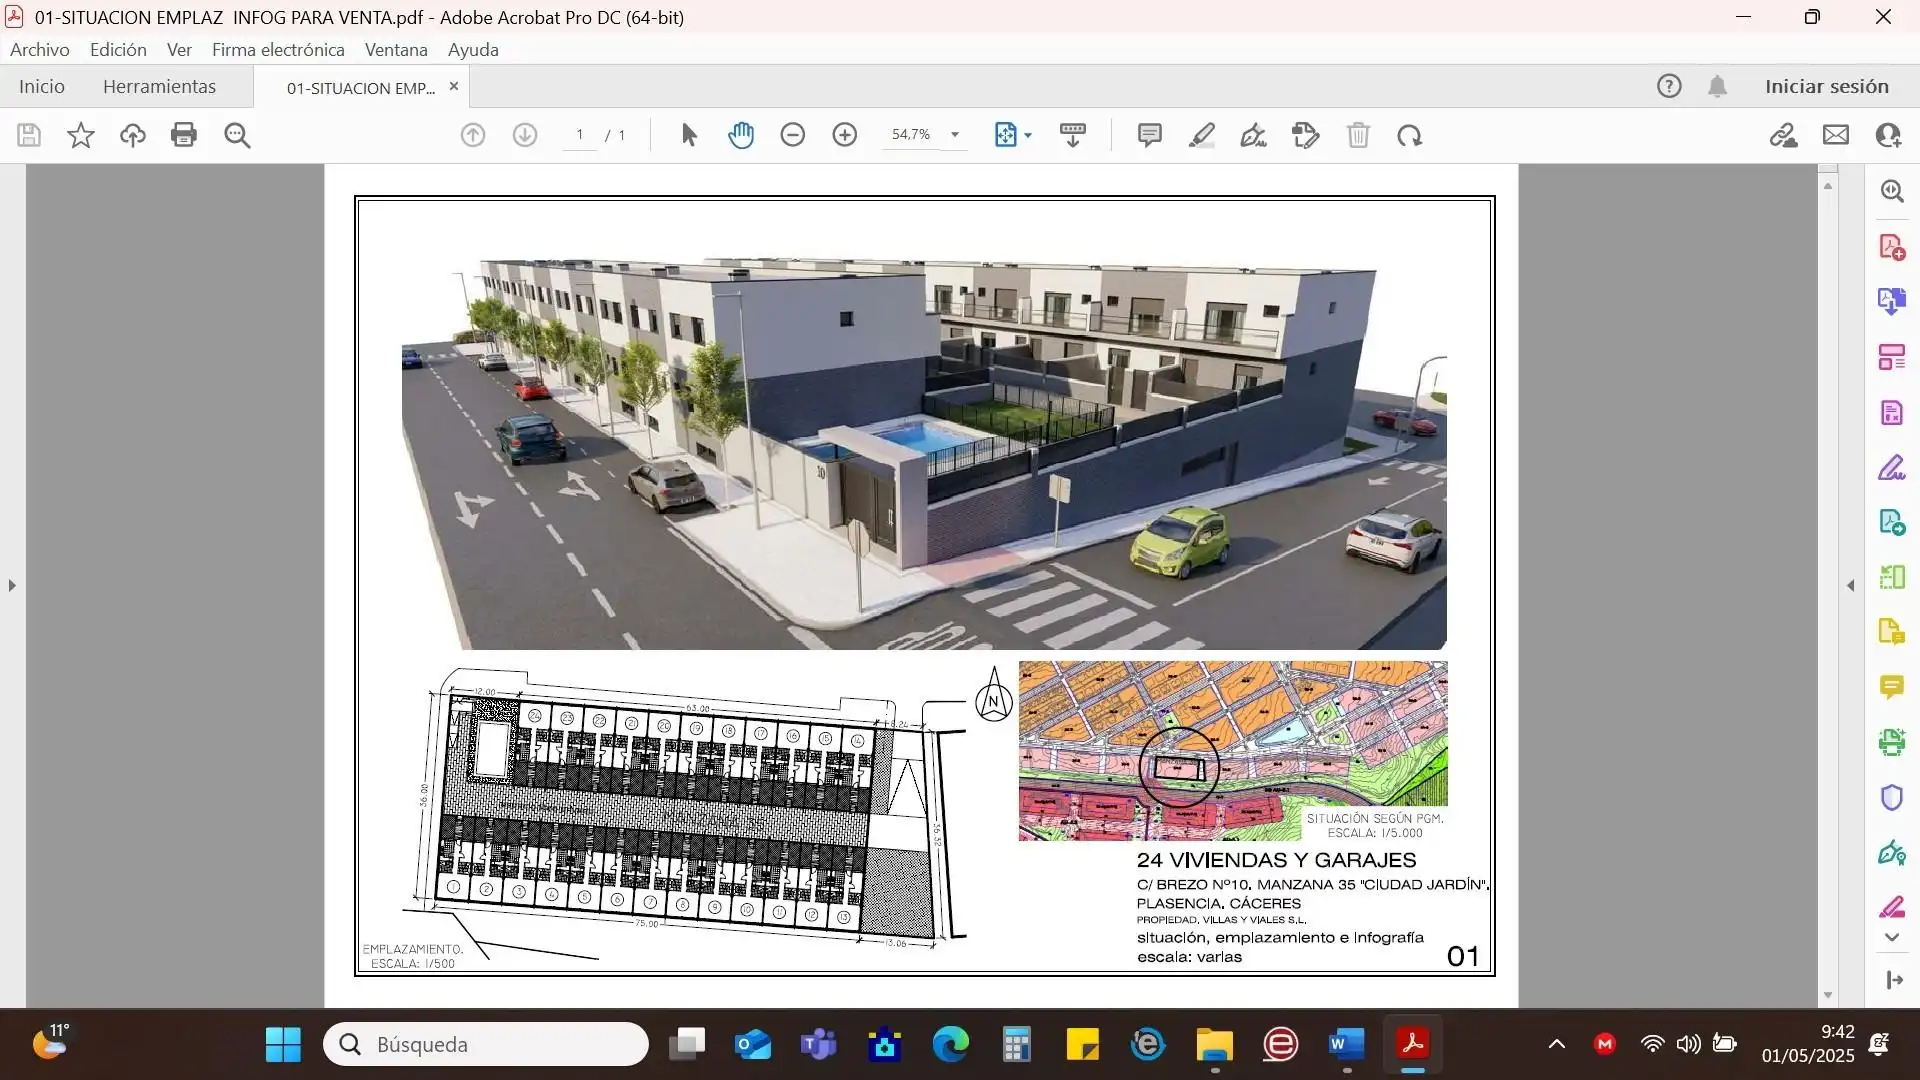
Task: Open the zoom percentage dropdown
Action: 955,135
